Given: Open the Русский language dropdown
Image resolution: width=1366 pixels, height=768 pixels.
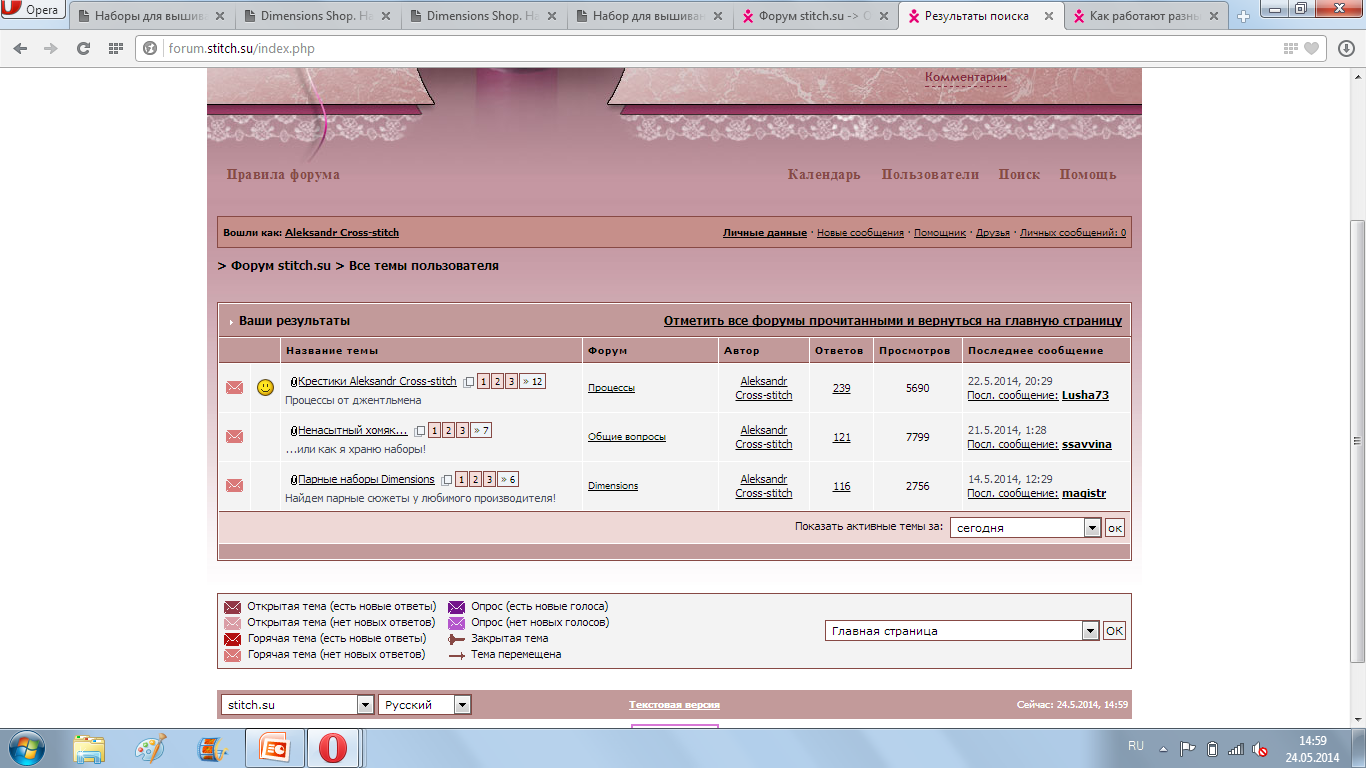Looking at the screenshot, I should click(x=462, y=705).
